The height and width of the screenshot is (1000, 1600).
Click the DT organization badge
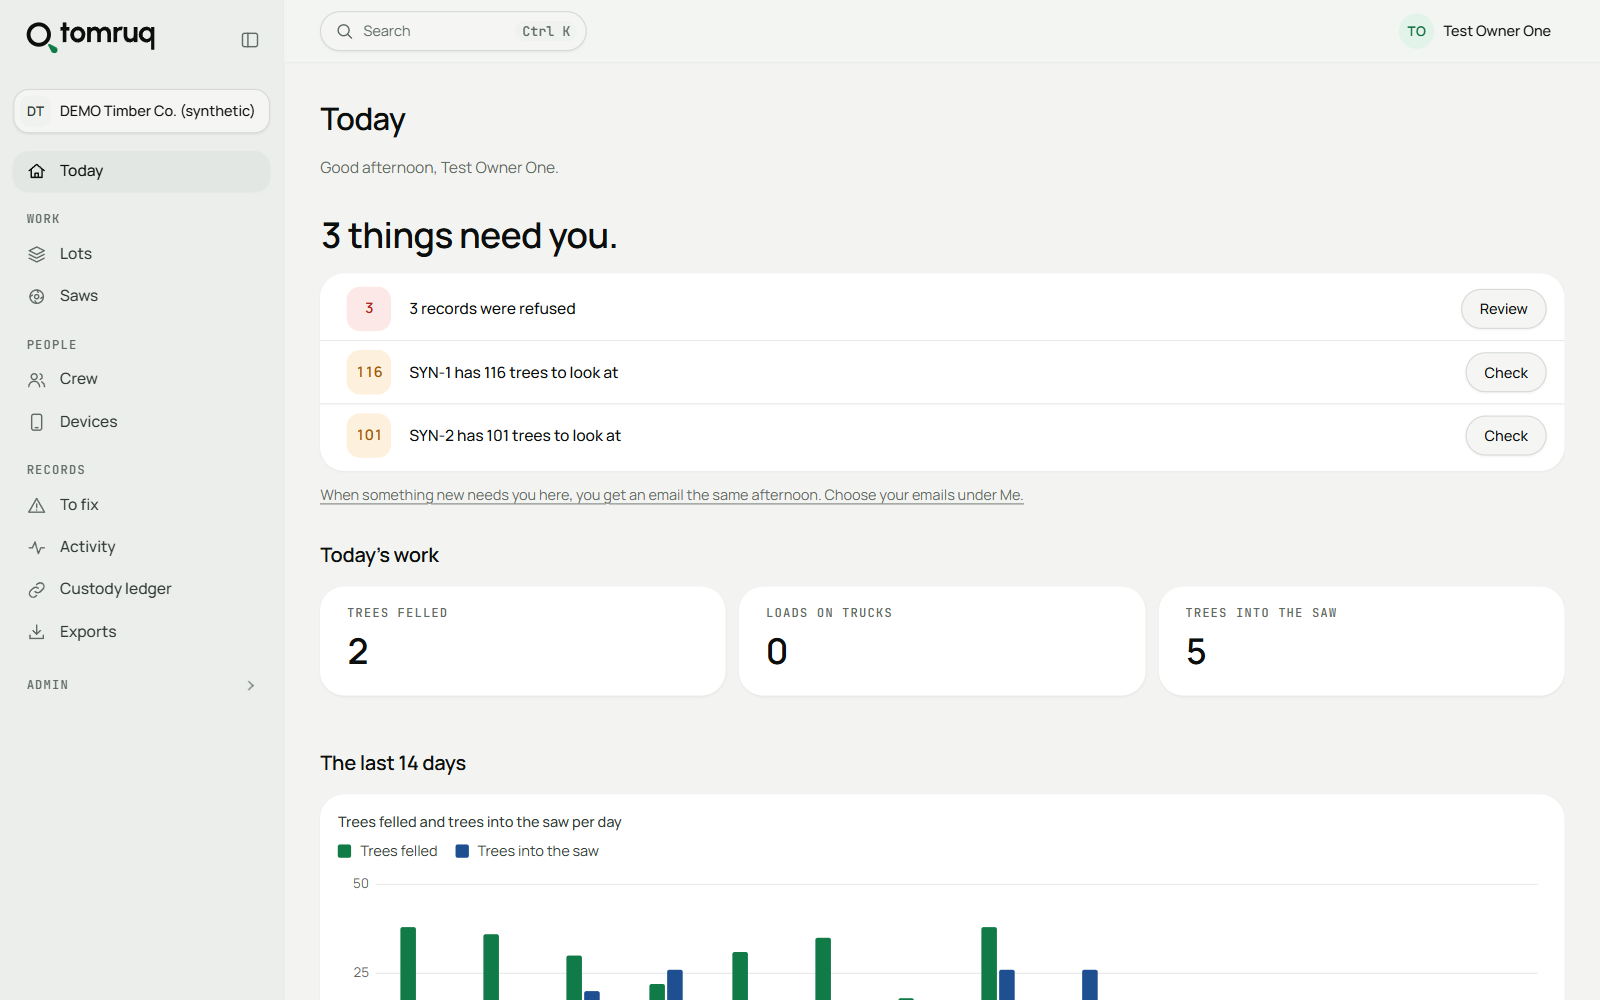tap(36, 111)
